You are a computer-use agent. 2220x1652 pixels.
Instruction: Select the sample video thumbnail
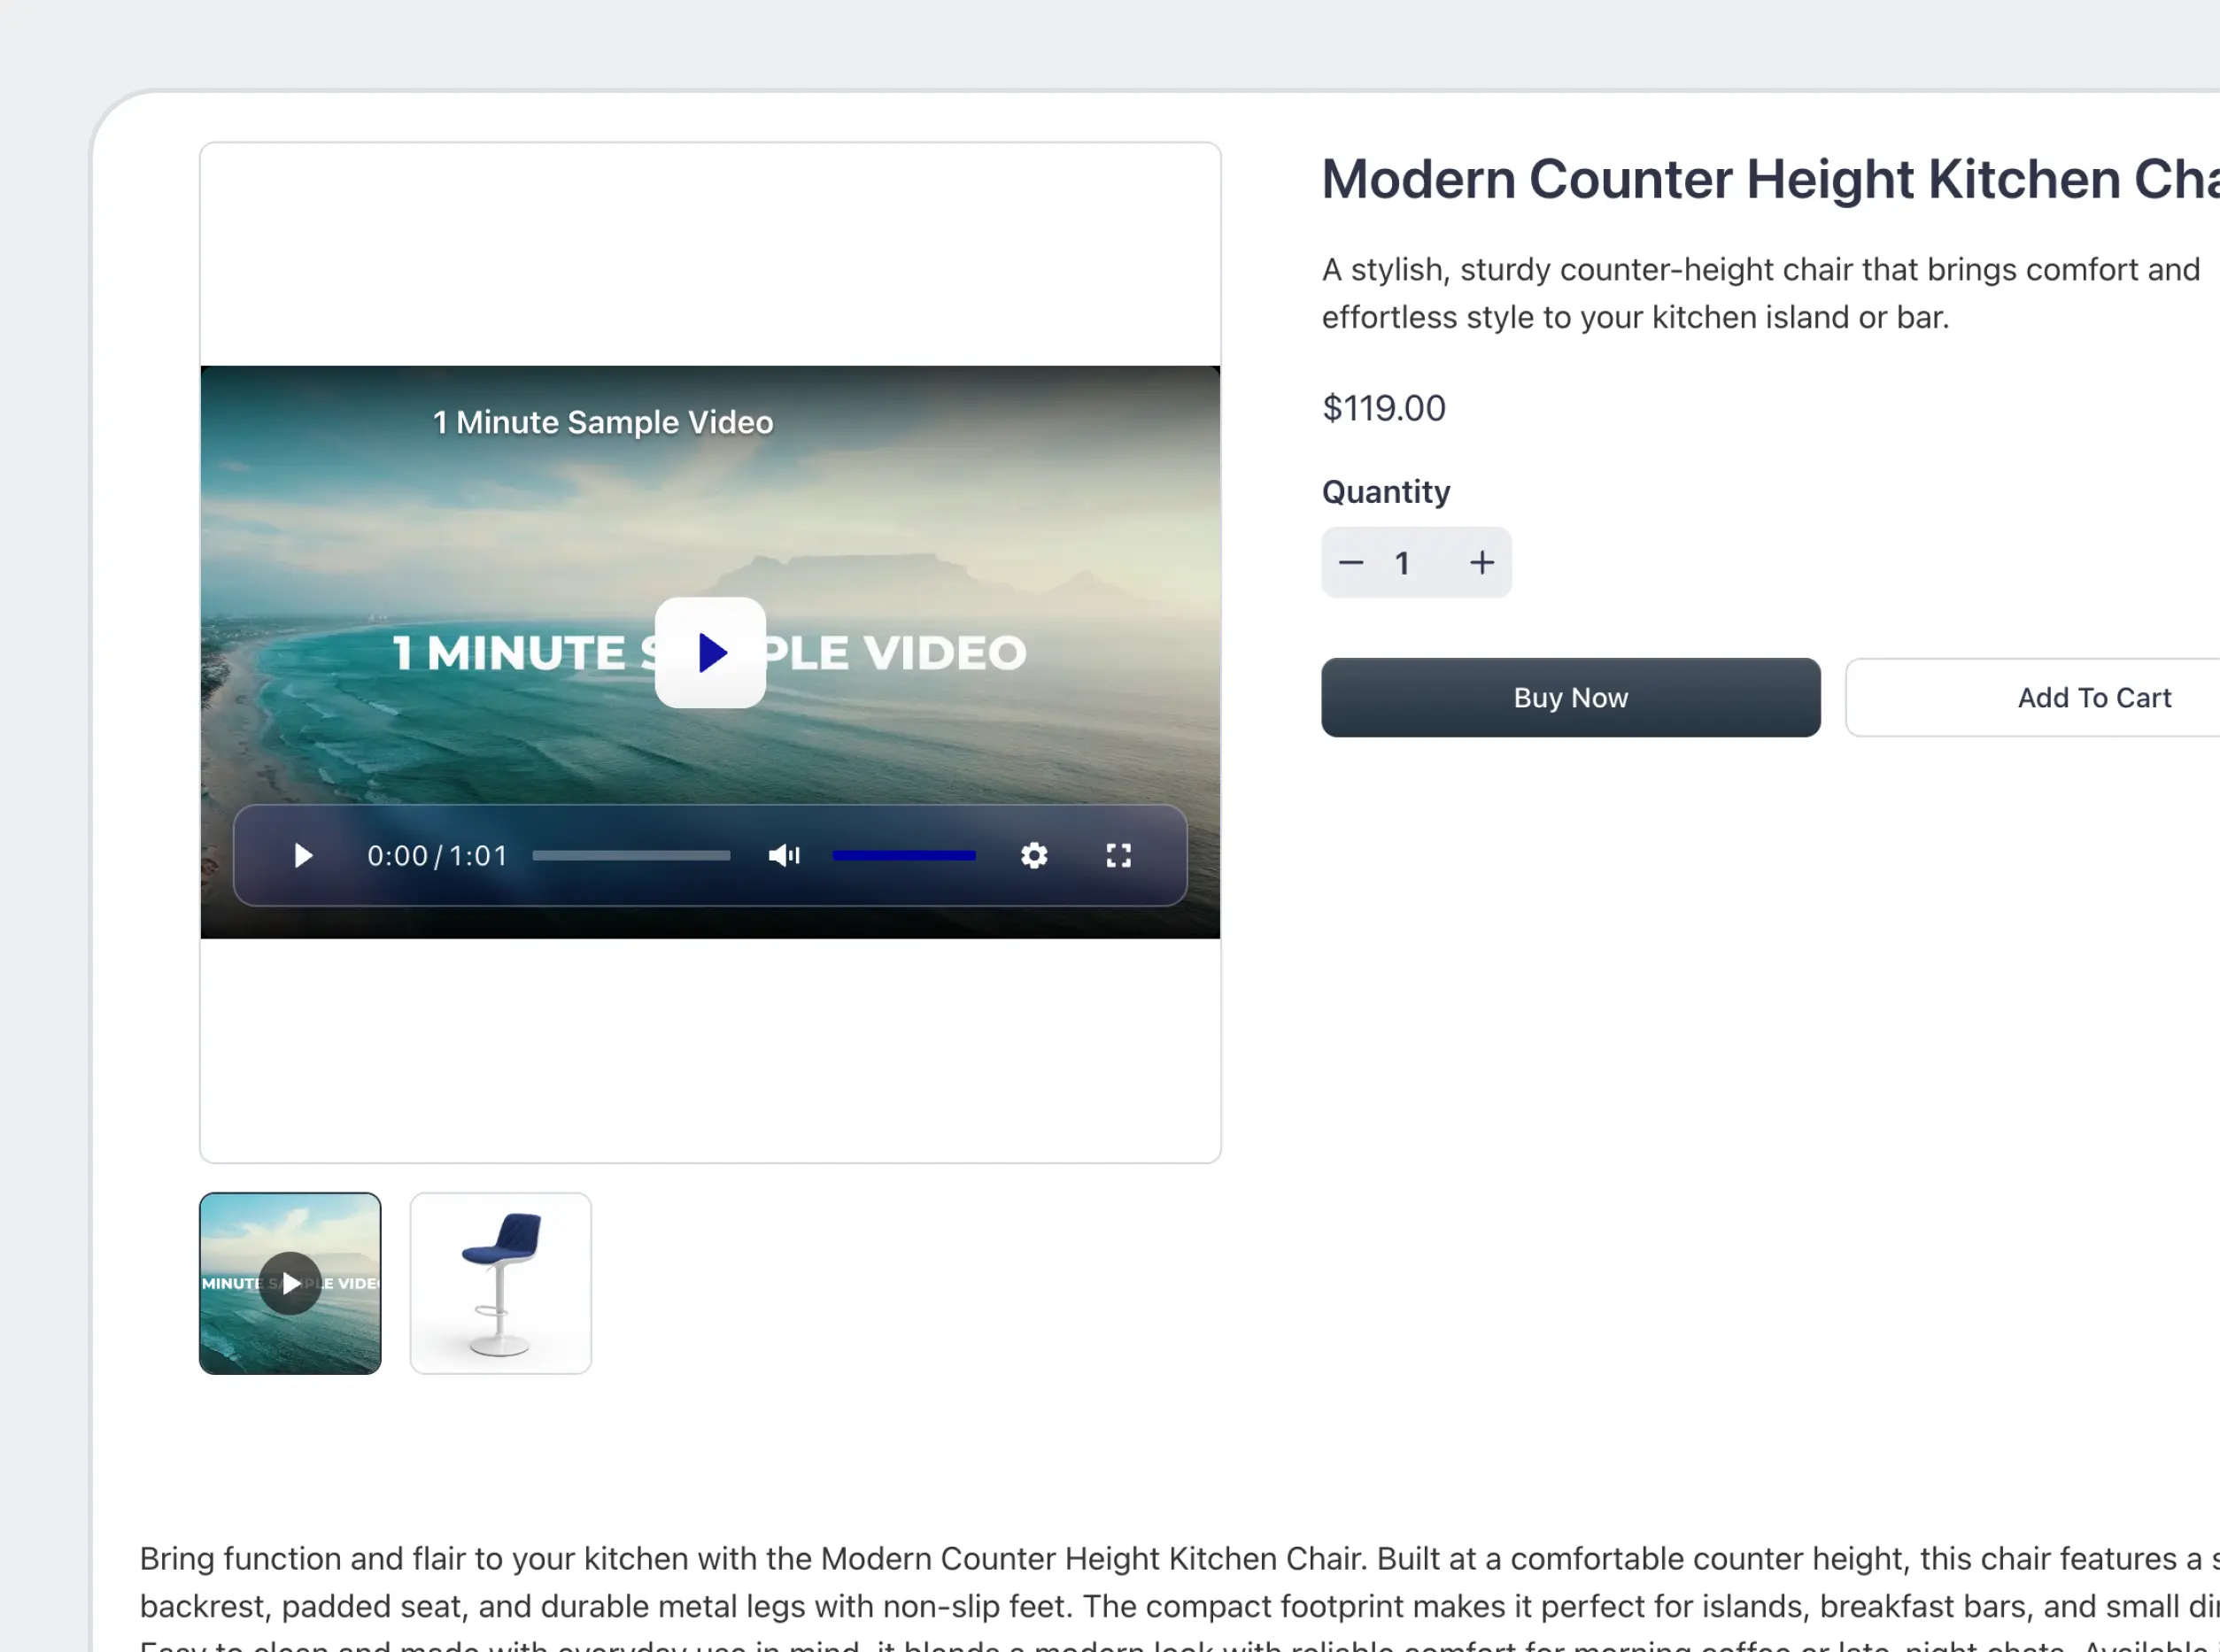(290, 1283)
